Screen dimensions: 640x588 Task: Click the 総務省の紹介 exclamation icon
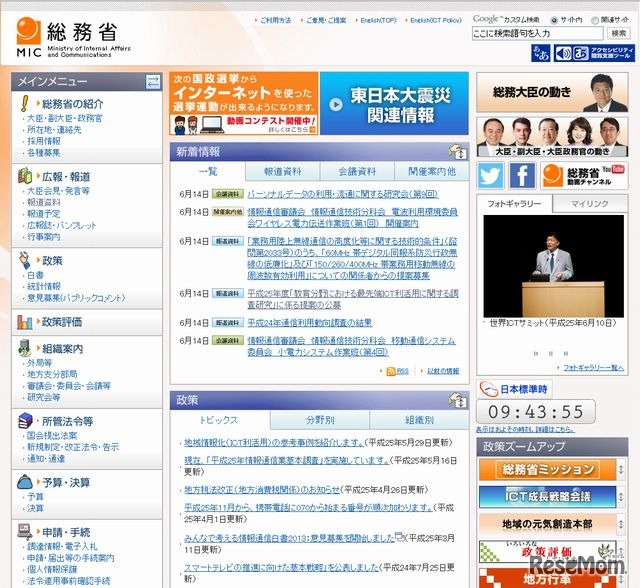click(x=24, y=104)
